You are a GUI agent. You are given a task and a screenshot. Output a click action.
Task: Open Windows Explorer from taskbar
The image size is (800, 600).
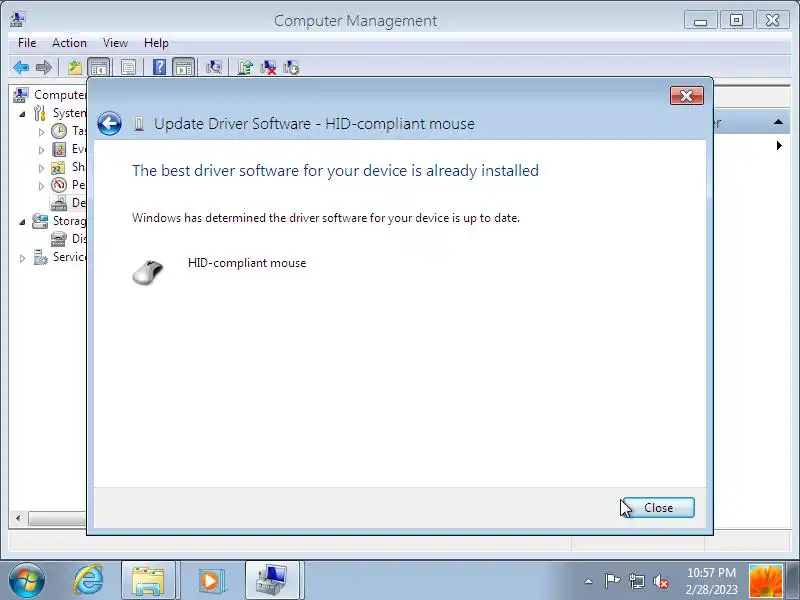(148, 581)
